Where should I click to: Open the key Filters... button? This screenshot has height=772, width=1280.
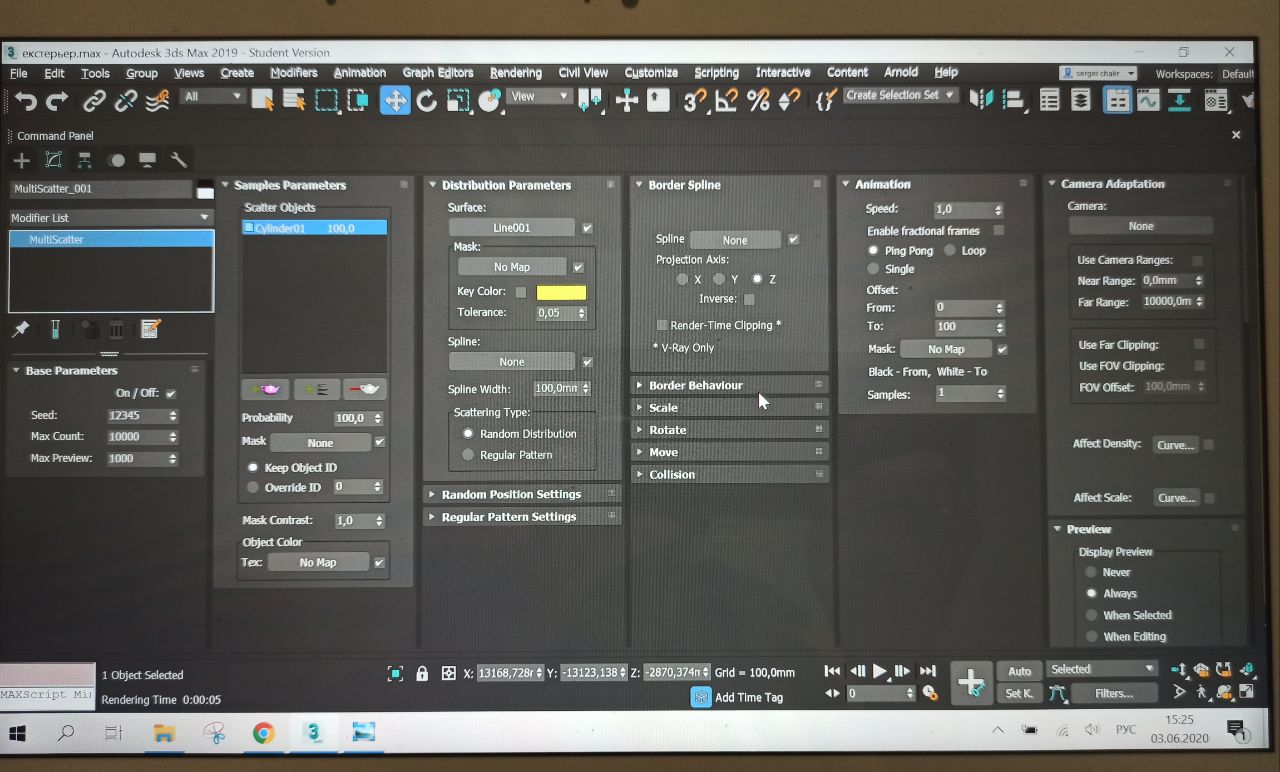pyautogui.click(x=1114, y=693)
